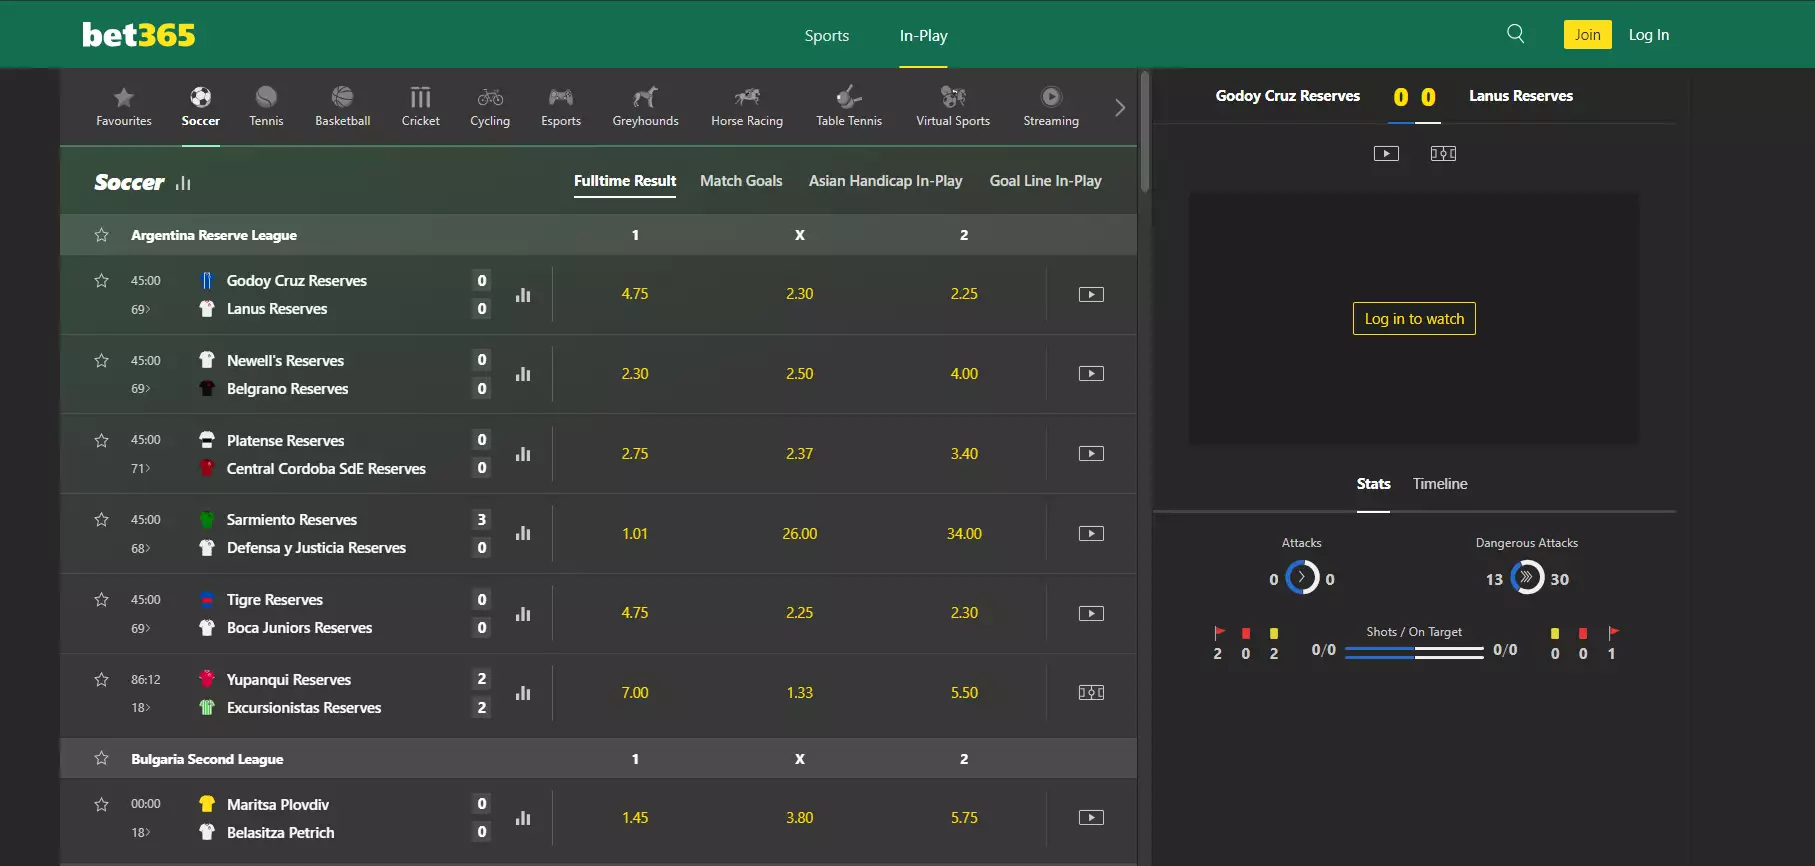Screen dimensions: 1815x866
Task: Bet on Godoy Cruz Reserves at 4.75
Action: point(635,294)
